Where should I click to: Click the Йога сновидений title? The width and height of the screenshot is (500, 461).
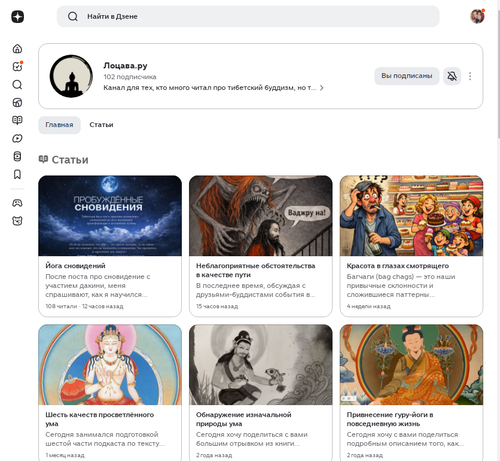coord(75,266)
